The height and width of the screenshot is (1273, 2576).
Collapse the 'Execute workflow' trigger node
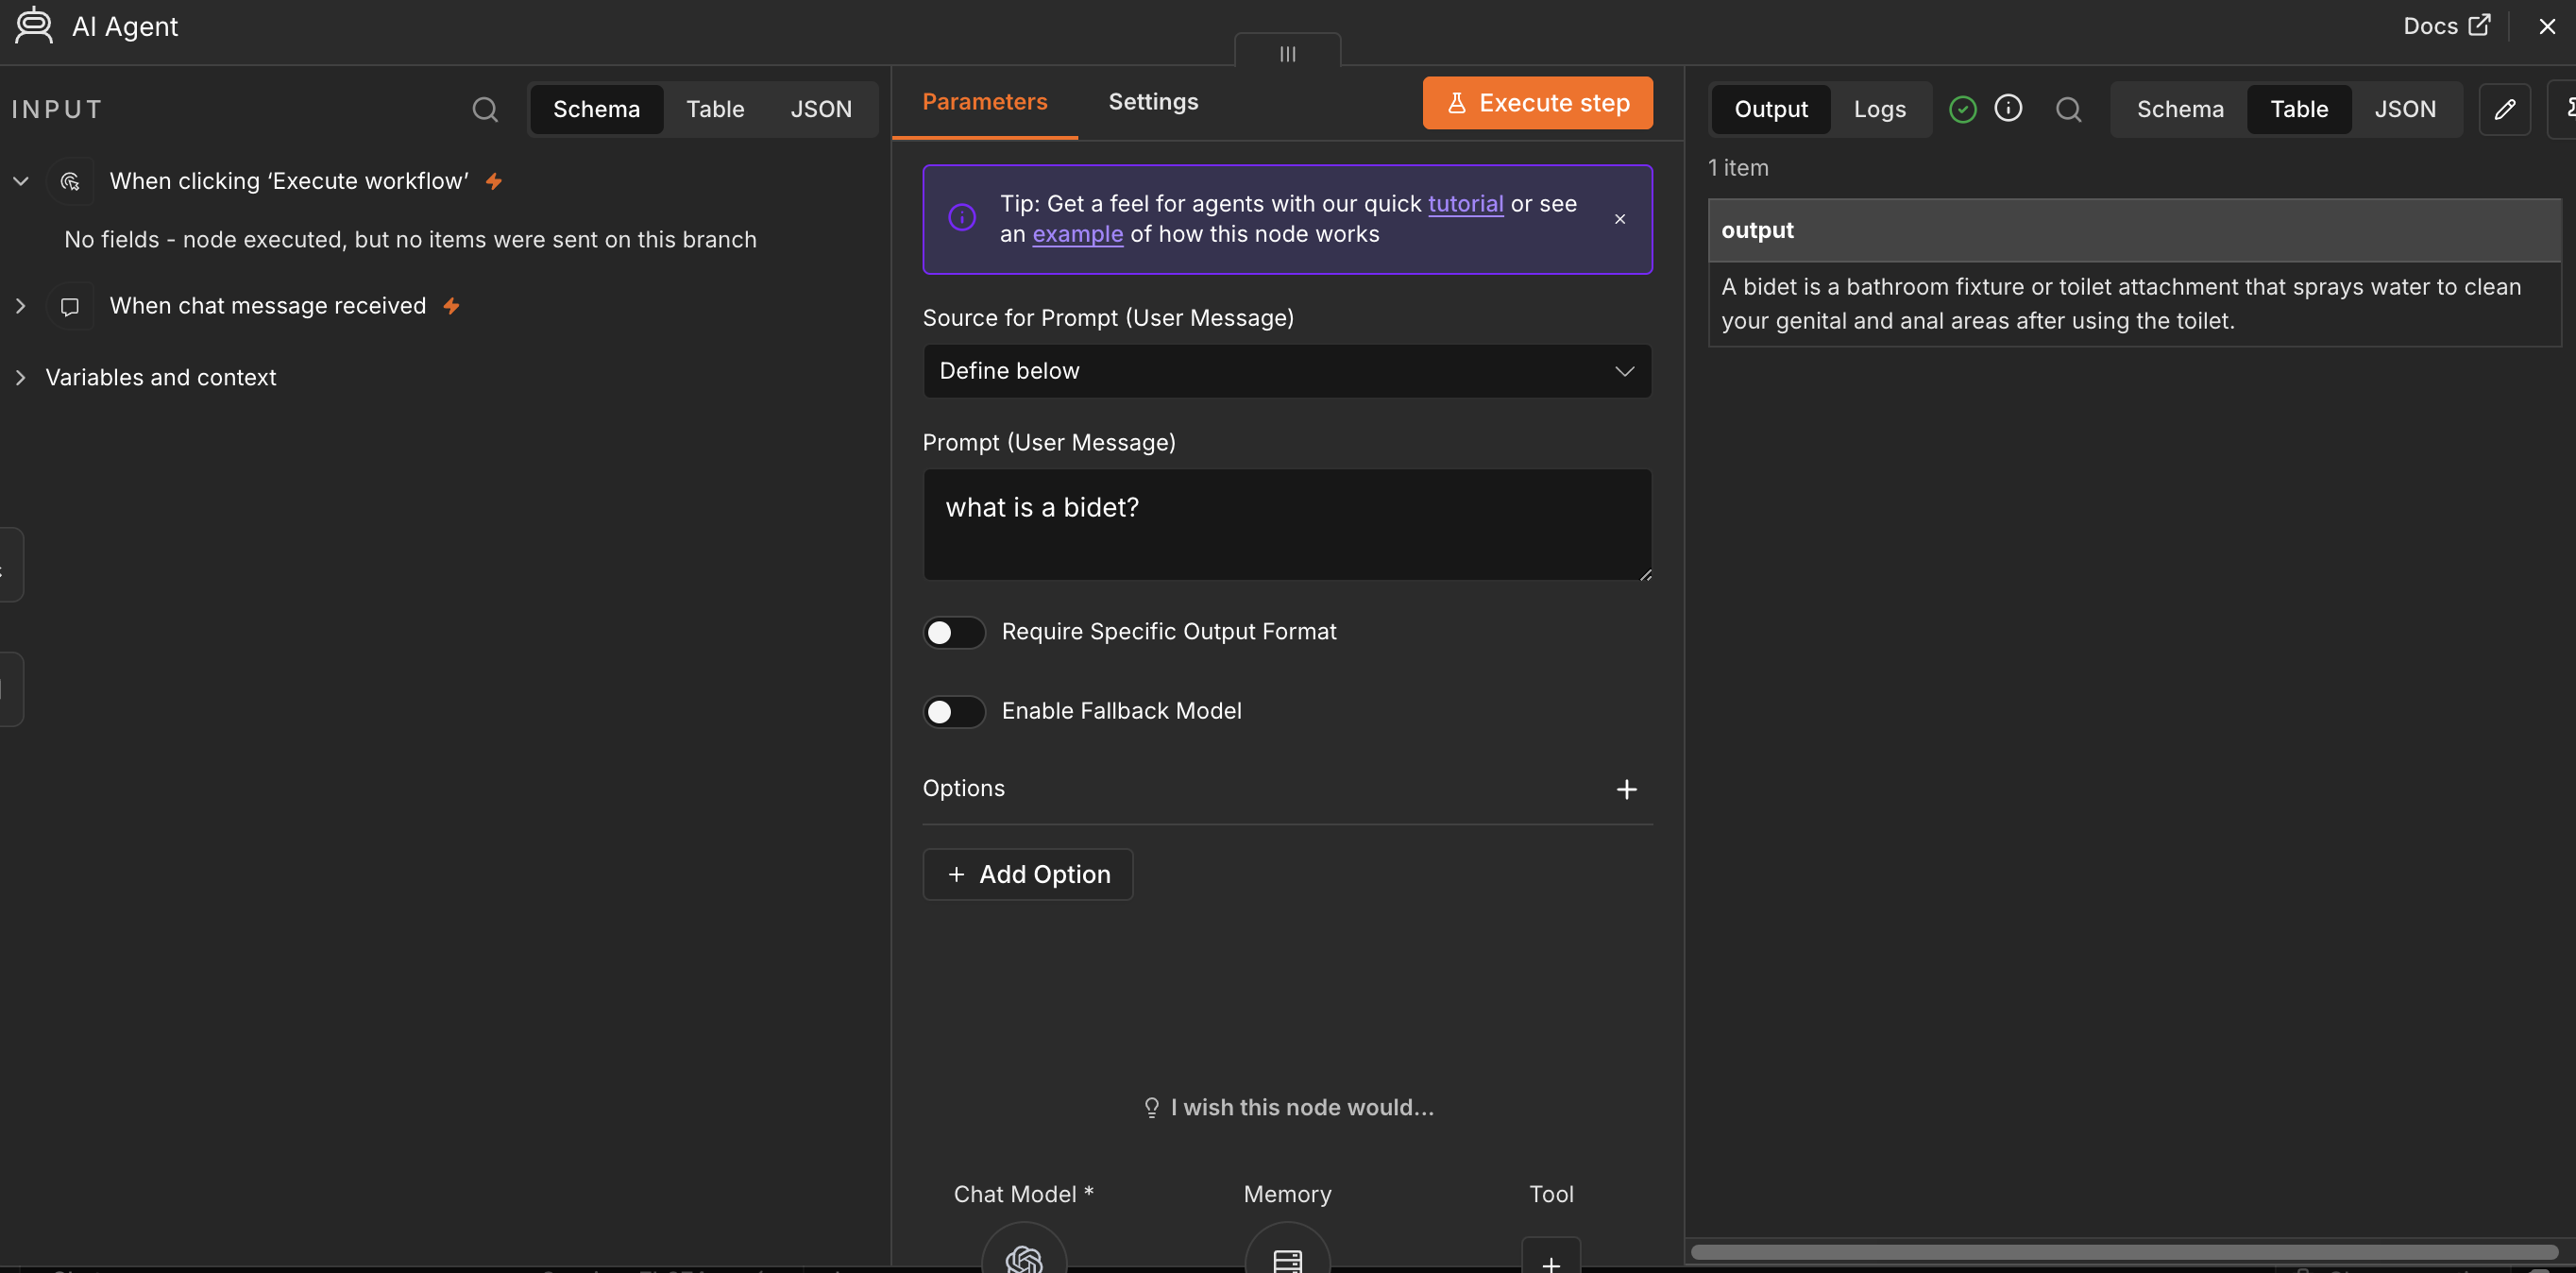click(x=21, y=181)
